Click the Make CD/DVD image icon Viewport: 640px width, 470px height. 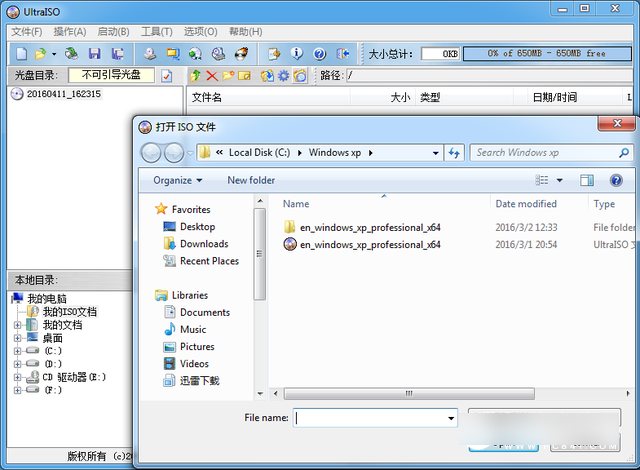(150, 53)
